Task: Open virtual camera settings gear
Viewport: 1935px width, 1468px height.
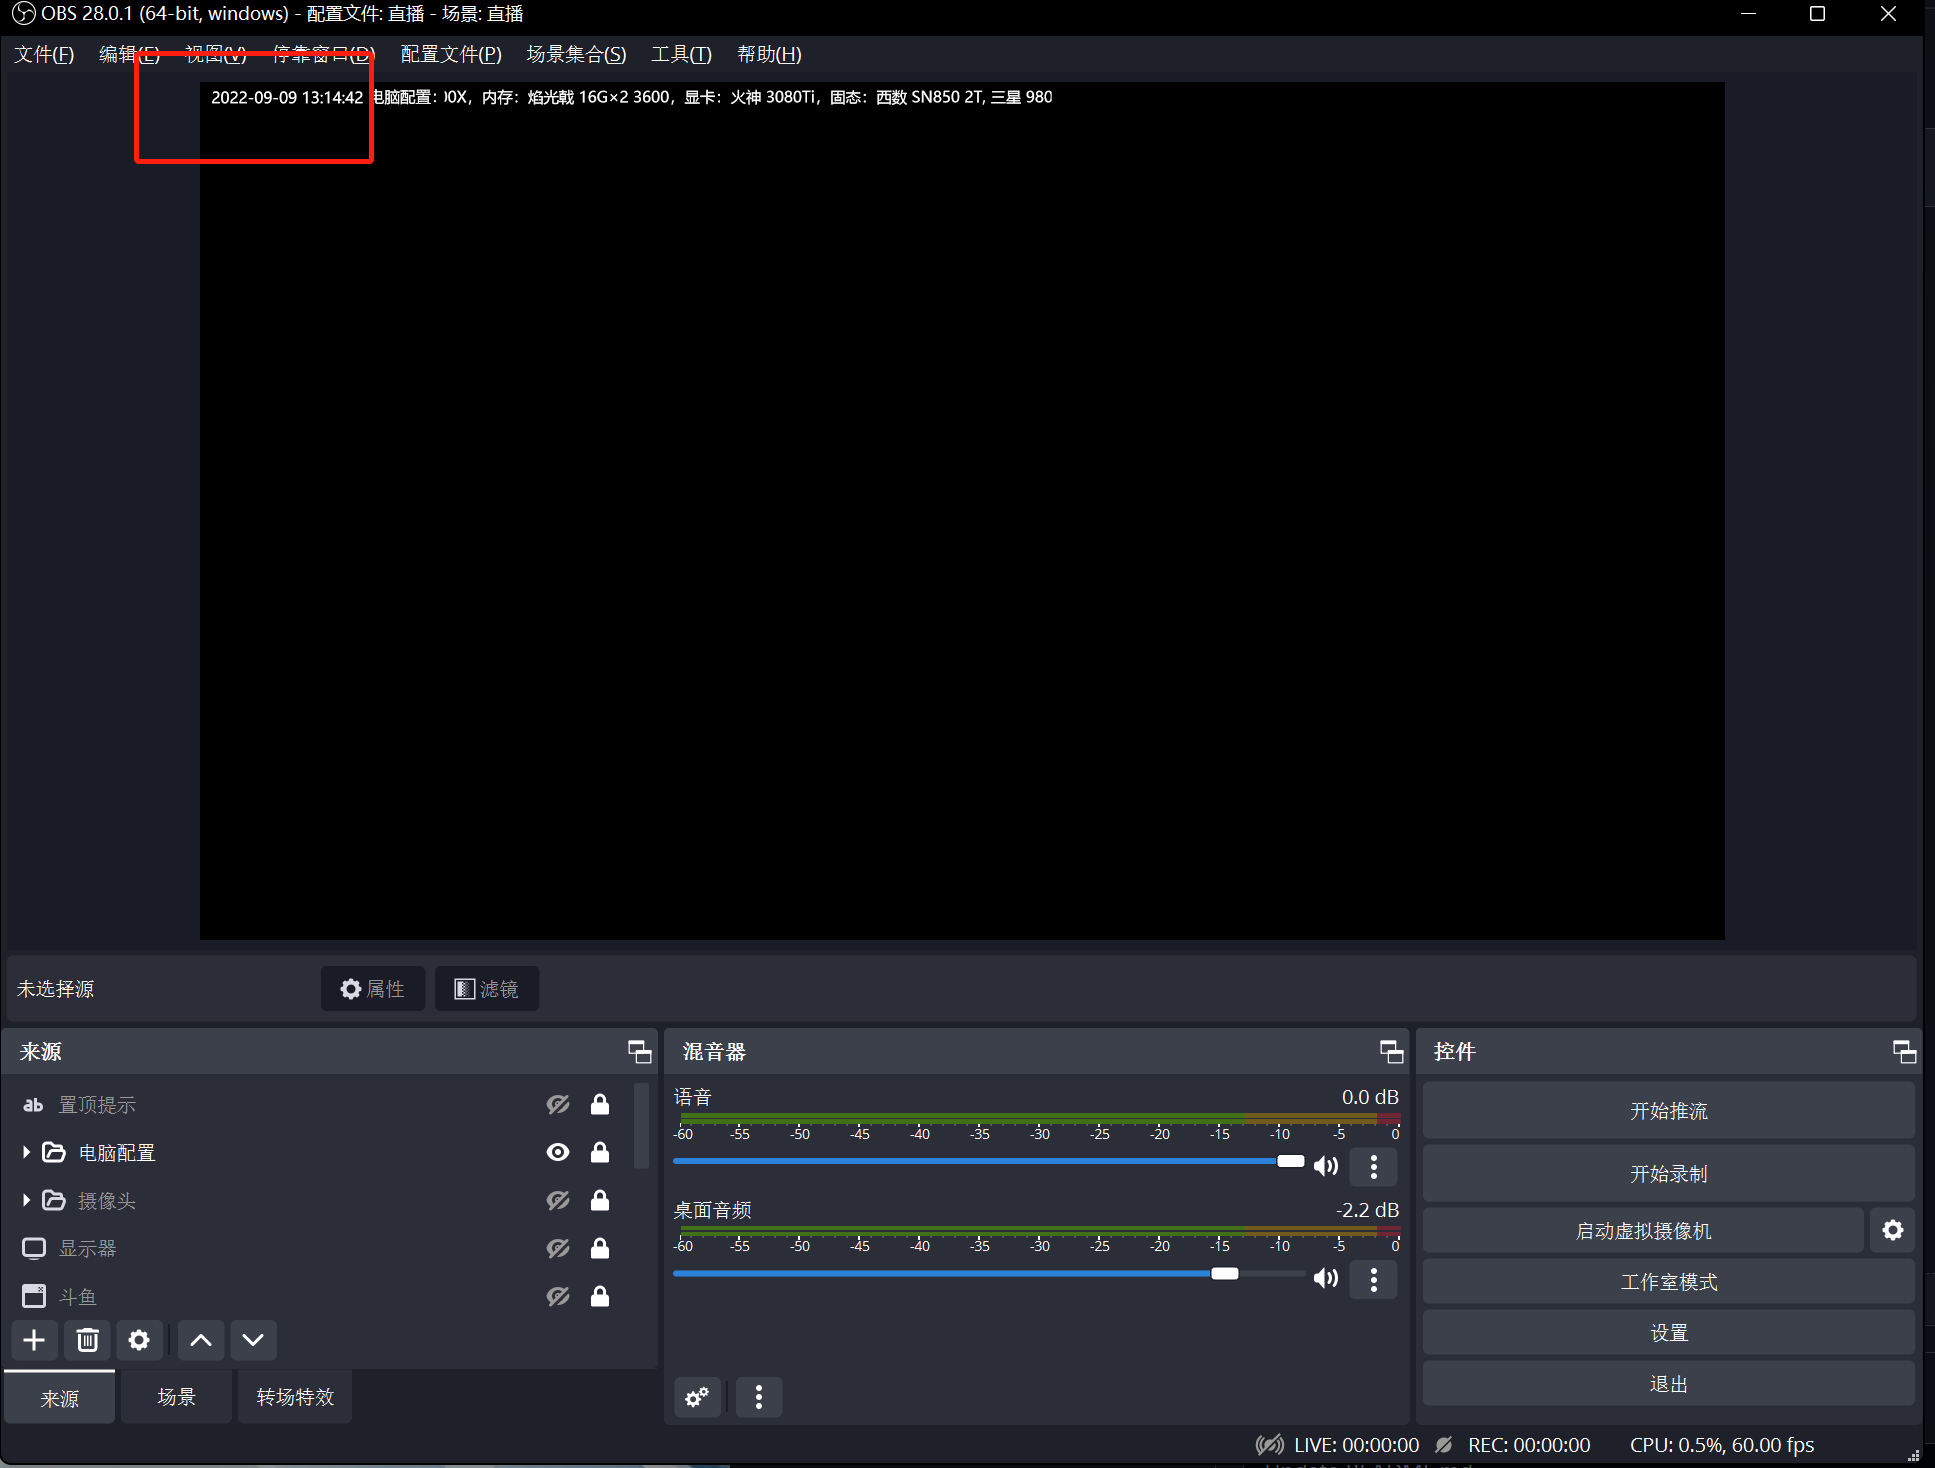Action: click(x=1893, y=1230)
